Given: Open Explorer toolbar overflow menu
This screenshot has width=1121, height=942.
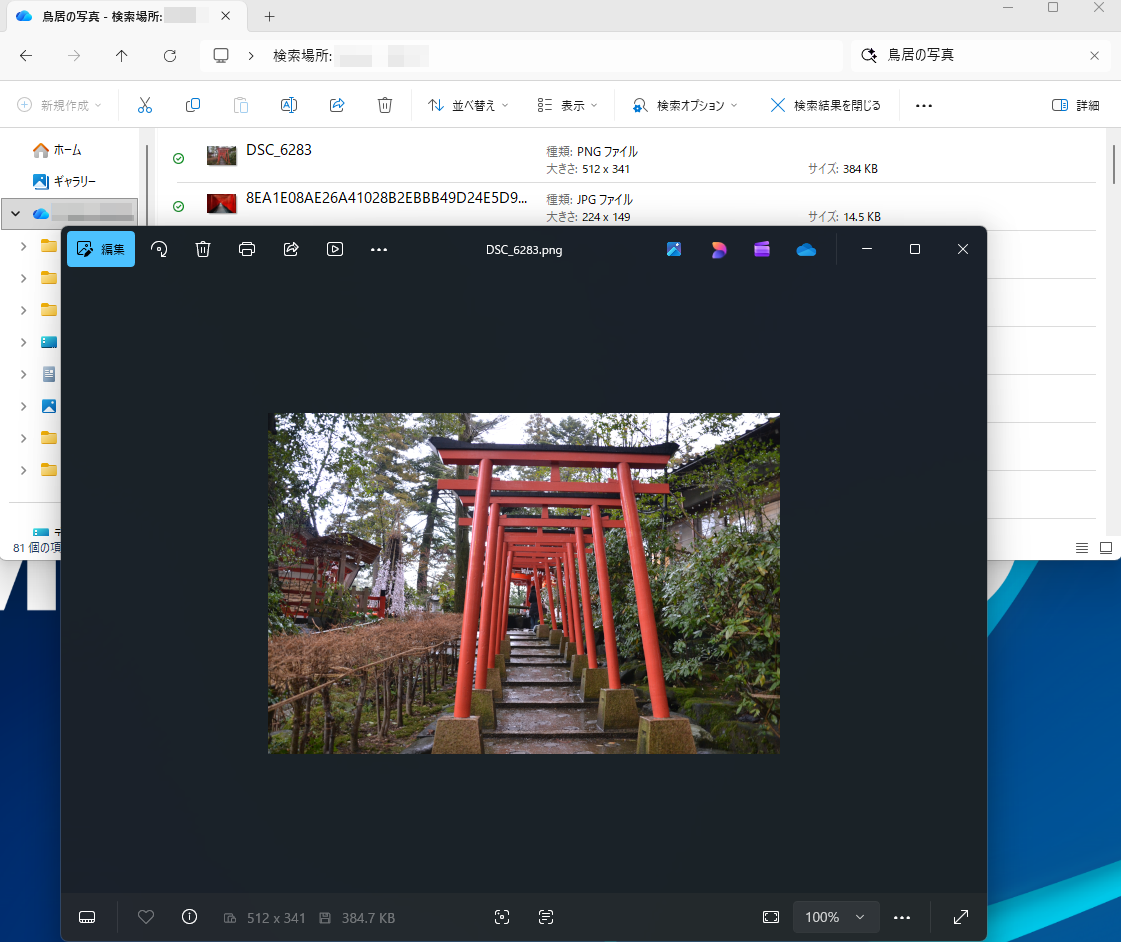Looking at the screenshot, I should tap(924, 106).
